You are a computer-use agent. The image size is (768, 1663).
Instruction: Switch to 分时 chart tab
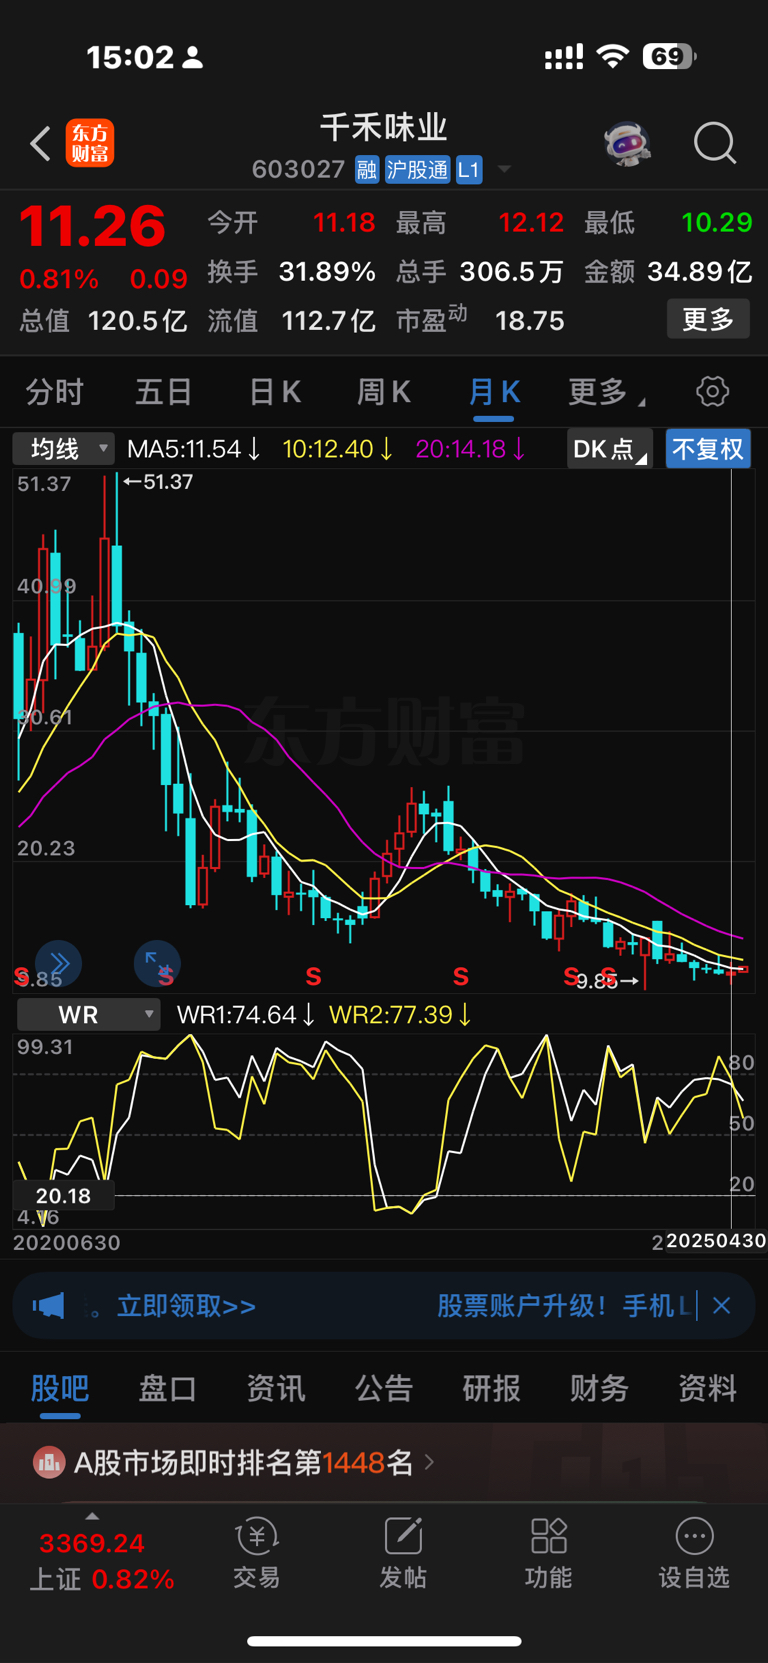54,392
